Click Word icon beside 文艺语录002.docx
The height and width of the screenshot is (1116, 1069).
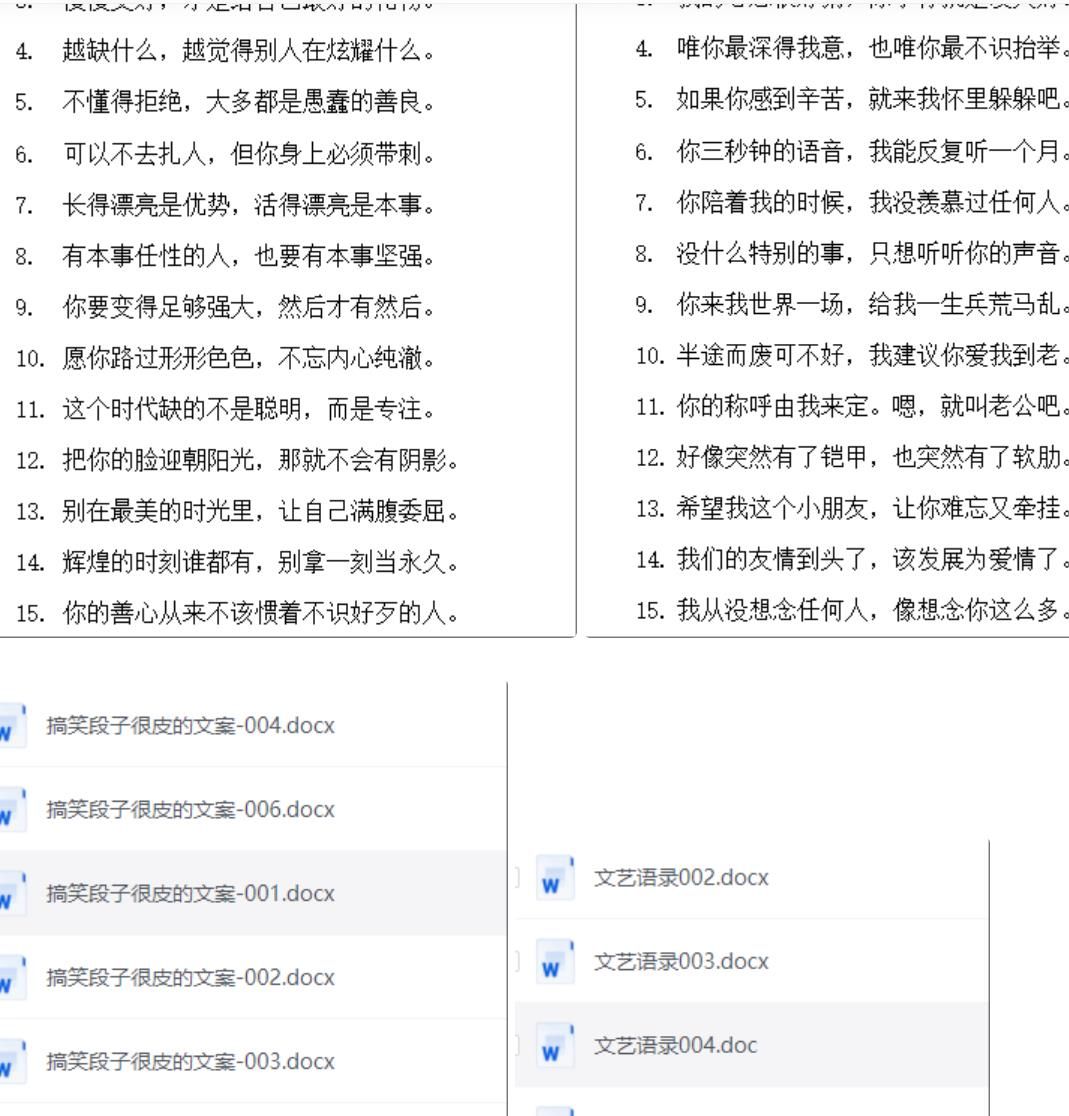554,878
